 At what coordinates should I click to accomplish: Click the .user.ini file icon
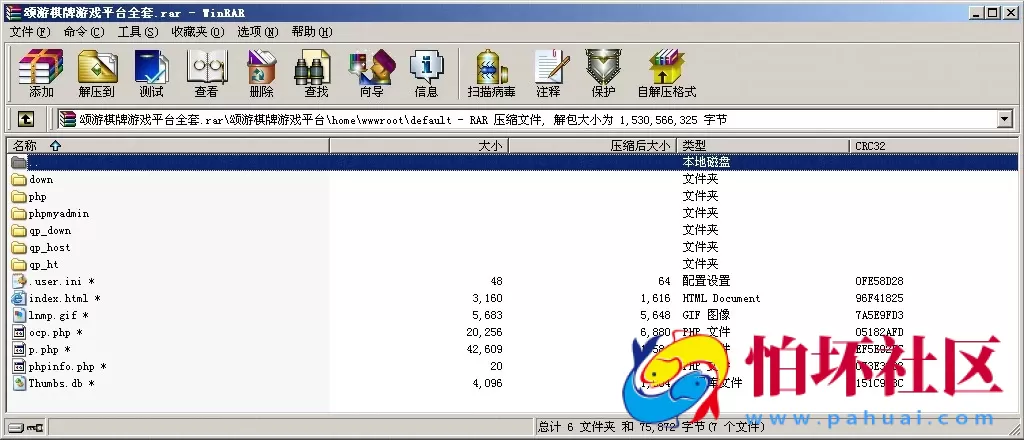19,281
